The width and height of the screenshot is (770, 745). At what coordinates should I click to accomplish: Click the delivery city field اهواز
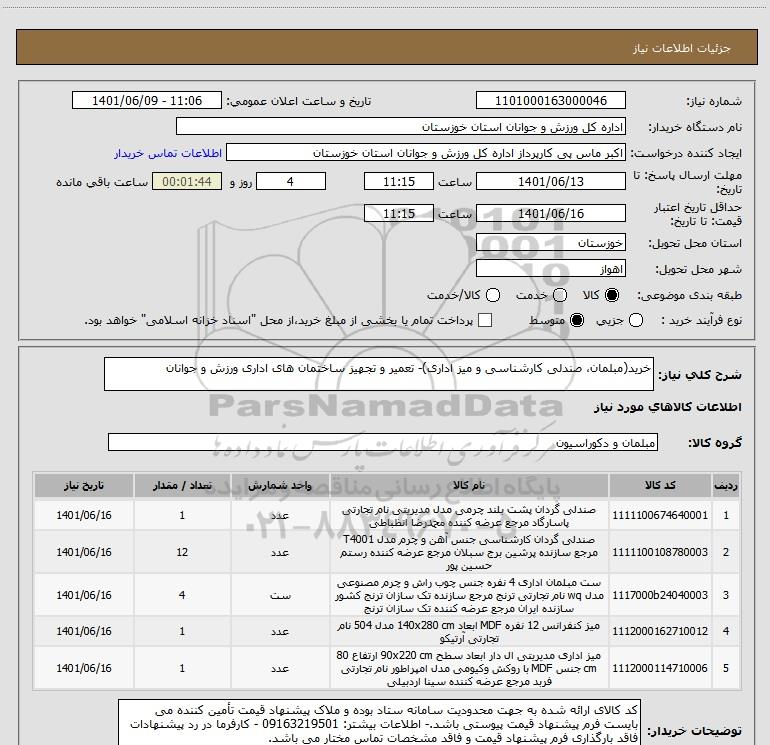(x=550, y=268)
